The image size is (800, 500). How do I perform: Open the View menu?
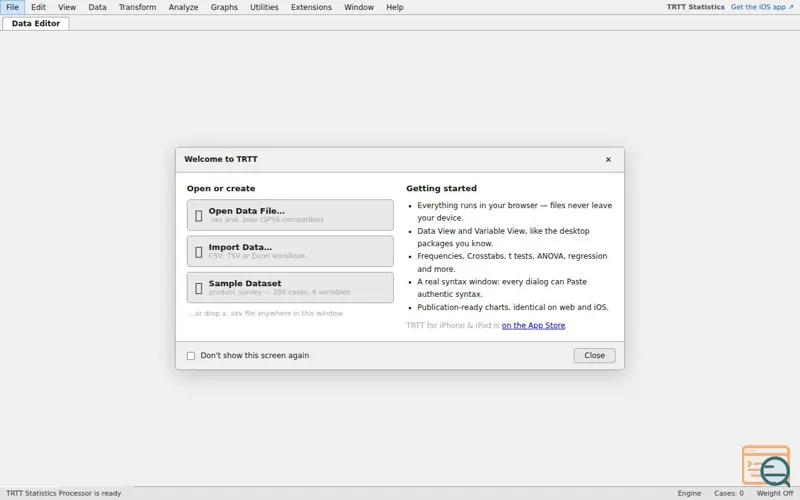[x=67, y=7]
